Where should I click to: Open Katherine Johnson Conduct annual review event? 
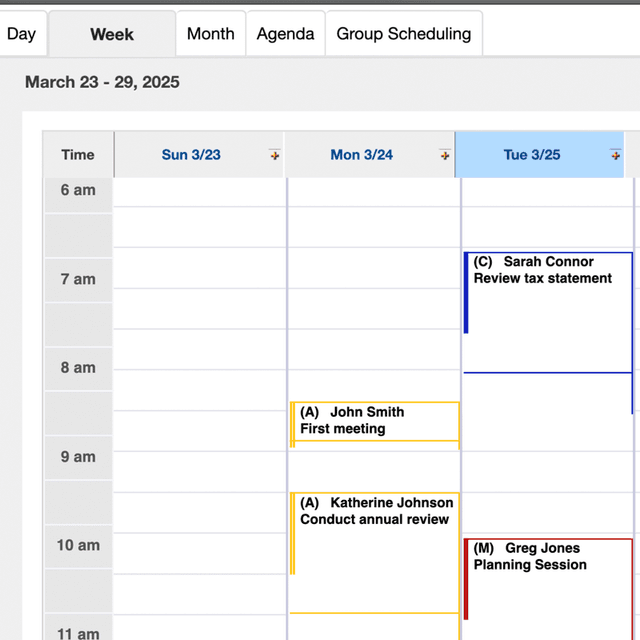375,553
